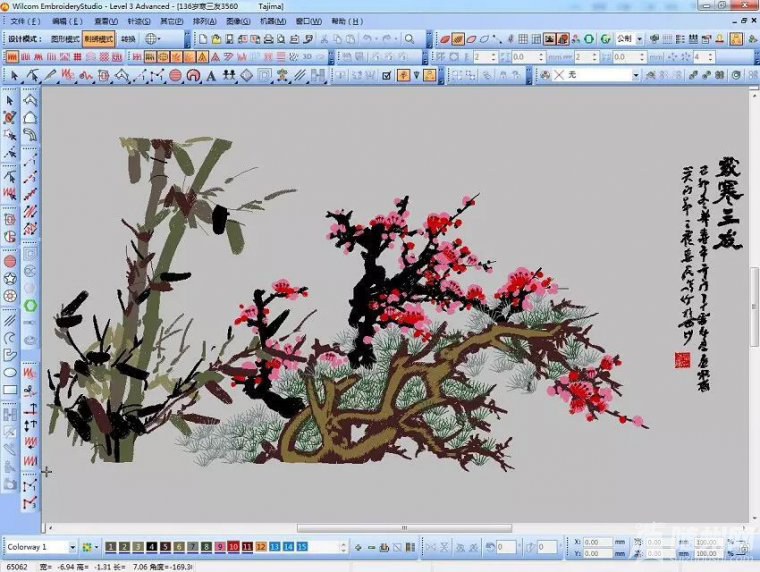
Task: Open the 针迹(S) menu
Action: [x=139, y=21]
